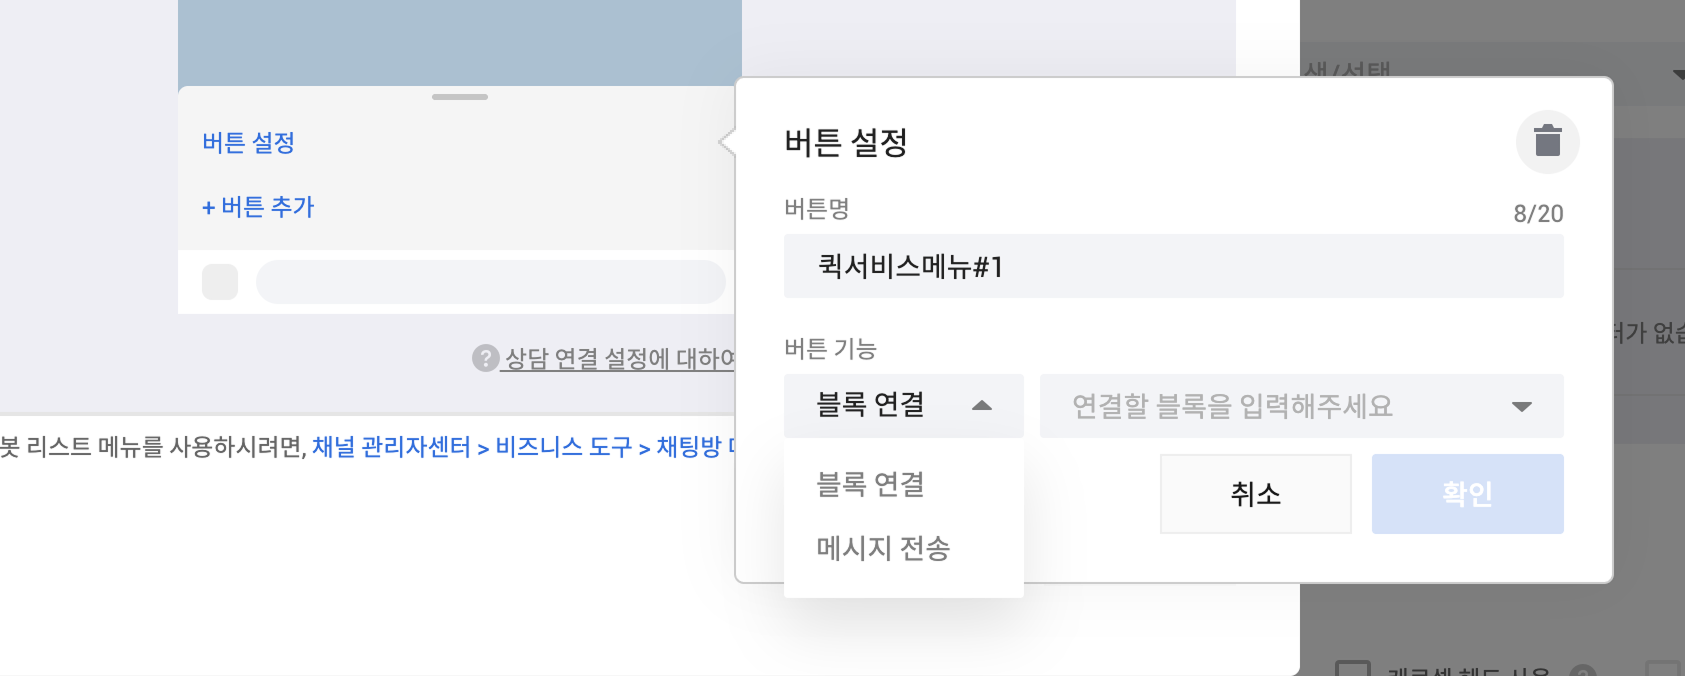
Task: Click the blue chat preview area
Action: (460, 42)
